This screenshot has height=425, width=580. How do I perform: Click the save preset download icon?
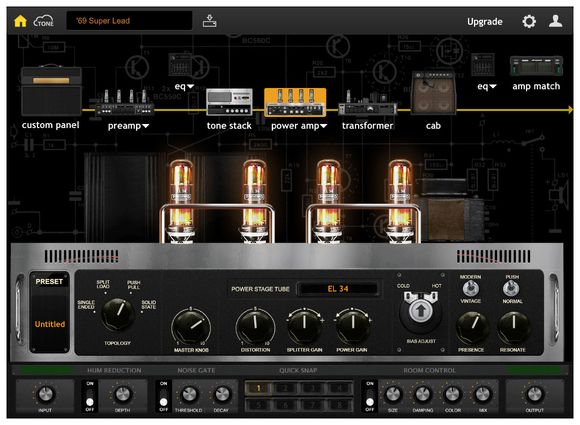click(209, 21)
